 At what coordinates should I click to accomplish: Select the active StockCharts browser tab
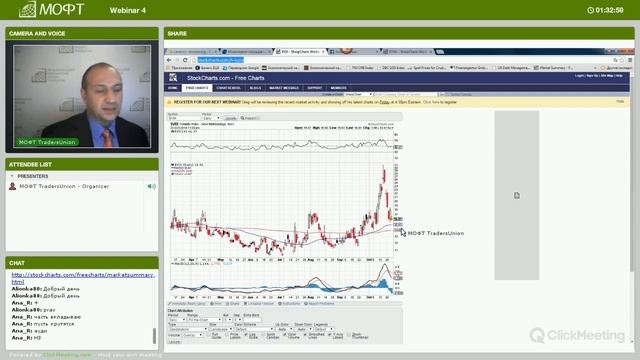click(x=300, y=51)
